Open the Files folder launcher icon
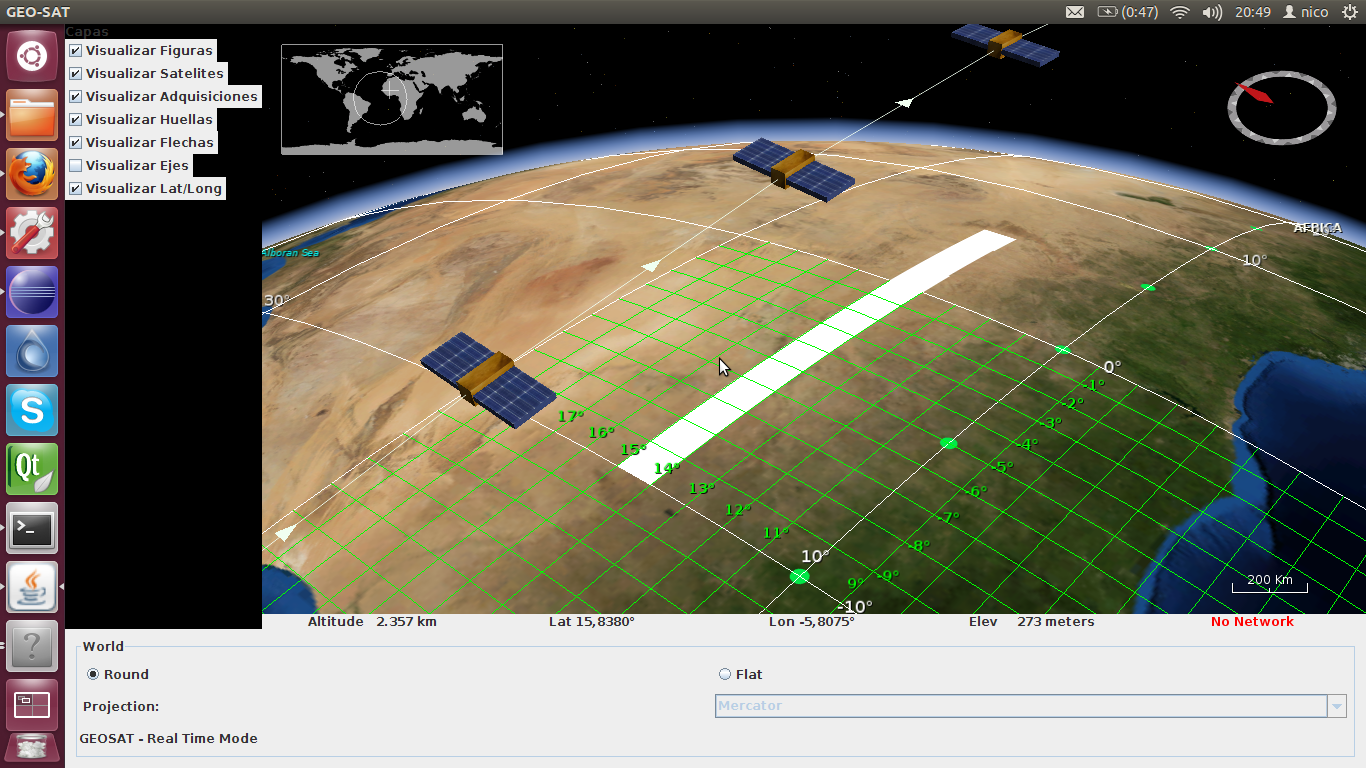Image resolution: width=1366 pixels, height=768 pixels. click(32, 115)
